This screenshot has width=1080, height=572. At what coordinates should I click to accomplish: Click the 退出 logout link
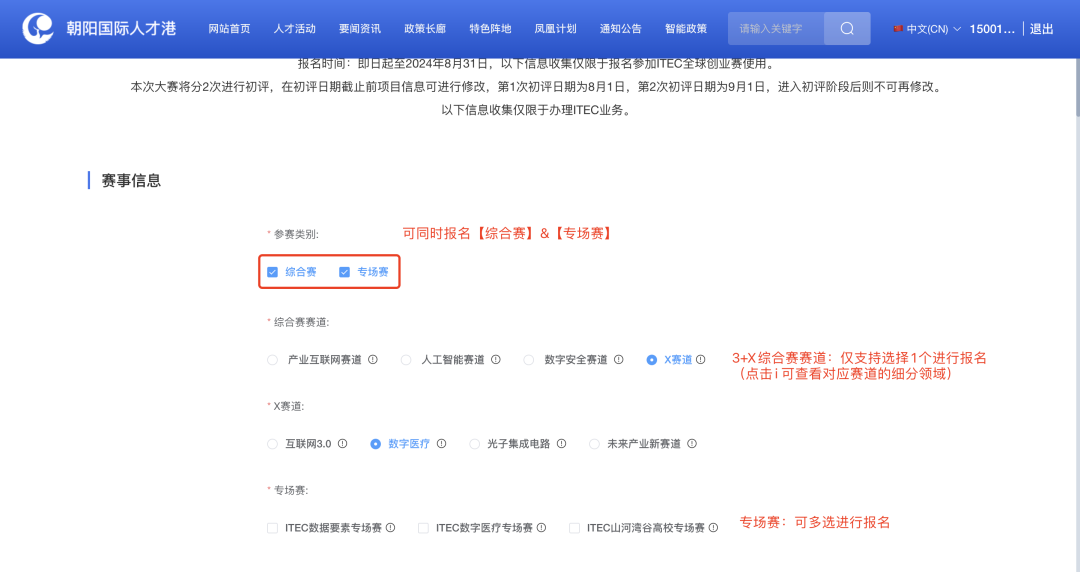coord(1042,29)
